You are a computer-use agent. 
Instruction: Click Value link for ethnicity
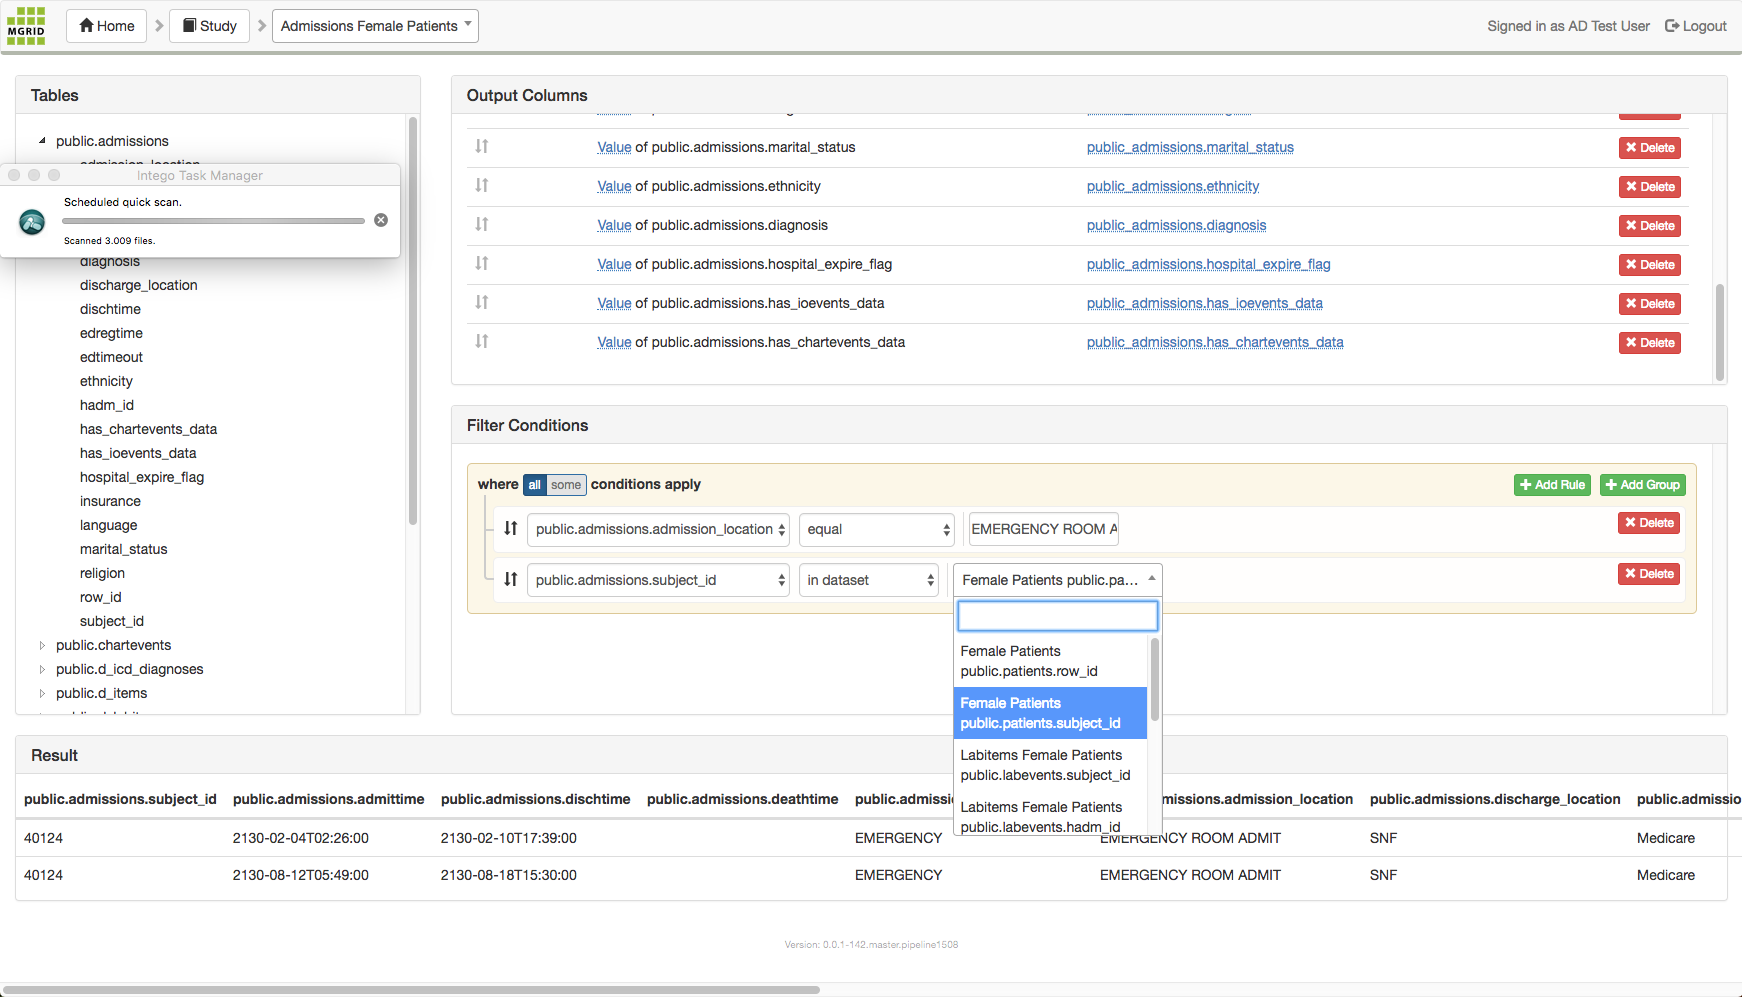click(614, 186)
